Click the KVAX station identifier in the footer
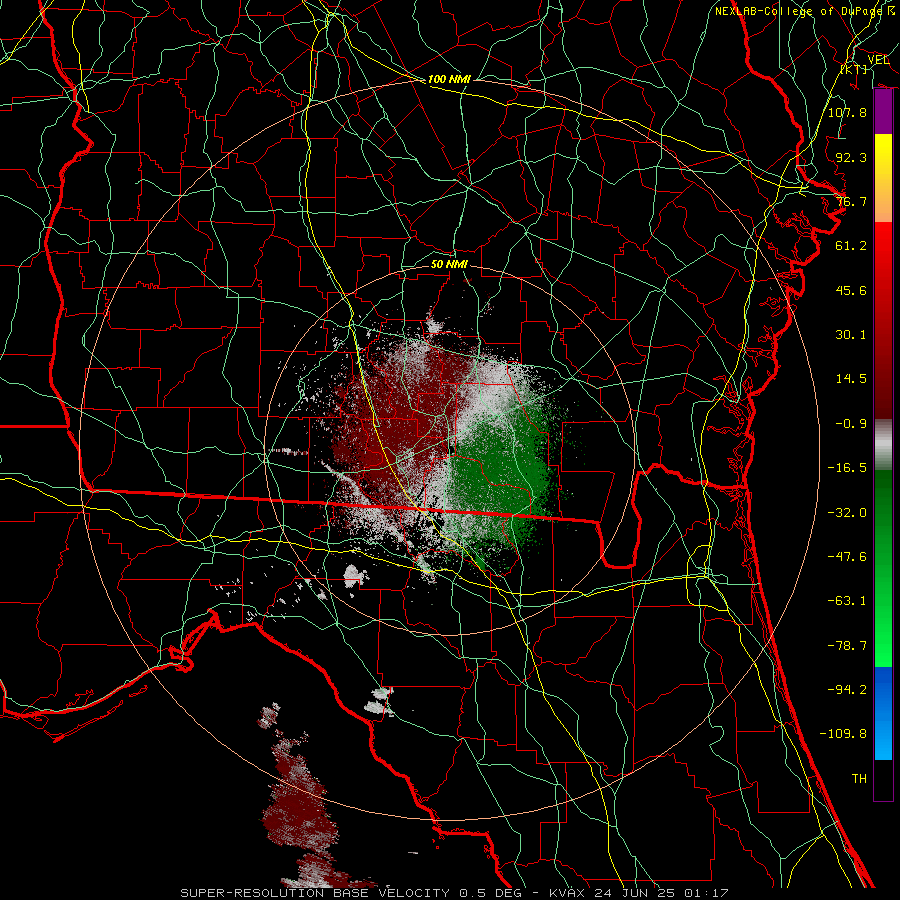The height and width of the screenshot is (900, 900). pyautogui.click(x=567, y=893)
